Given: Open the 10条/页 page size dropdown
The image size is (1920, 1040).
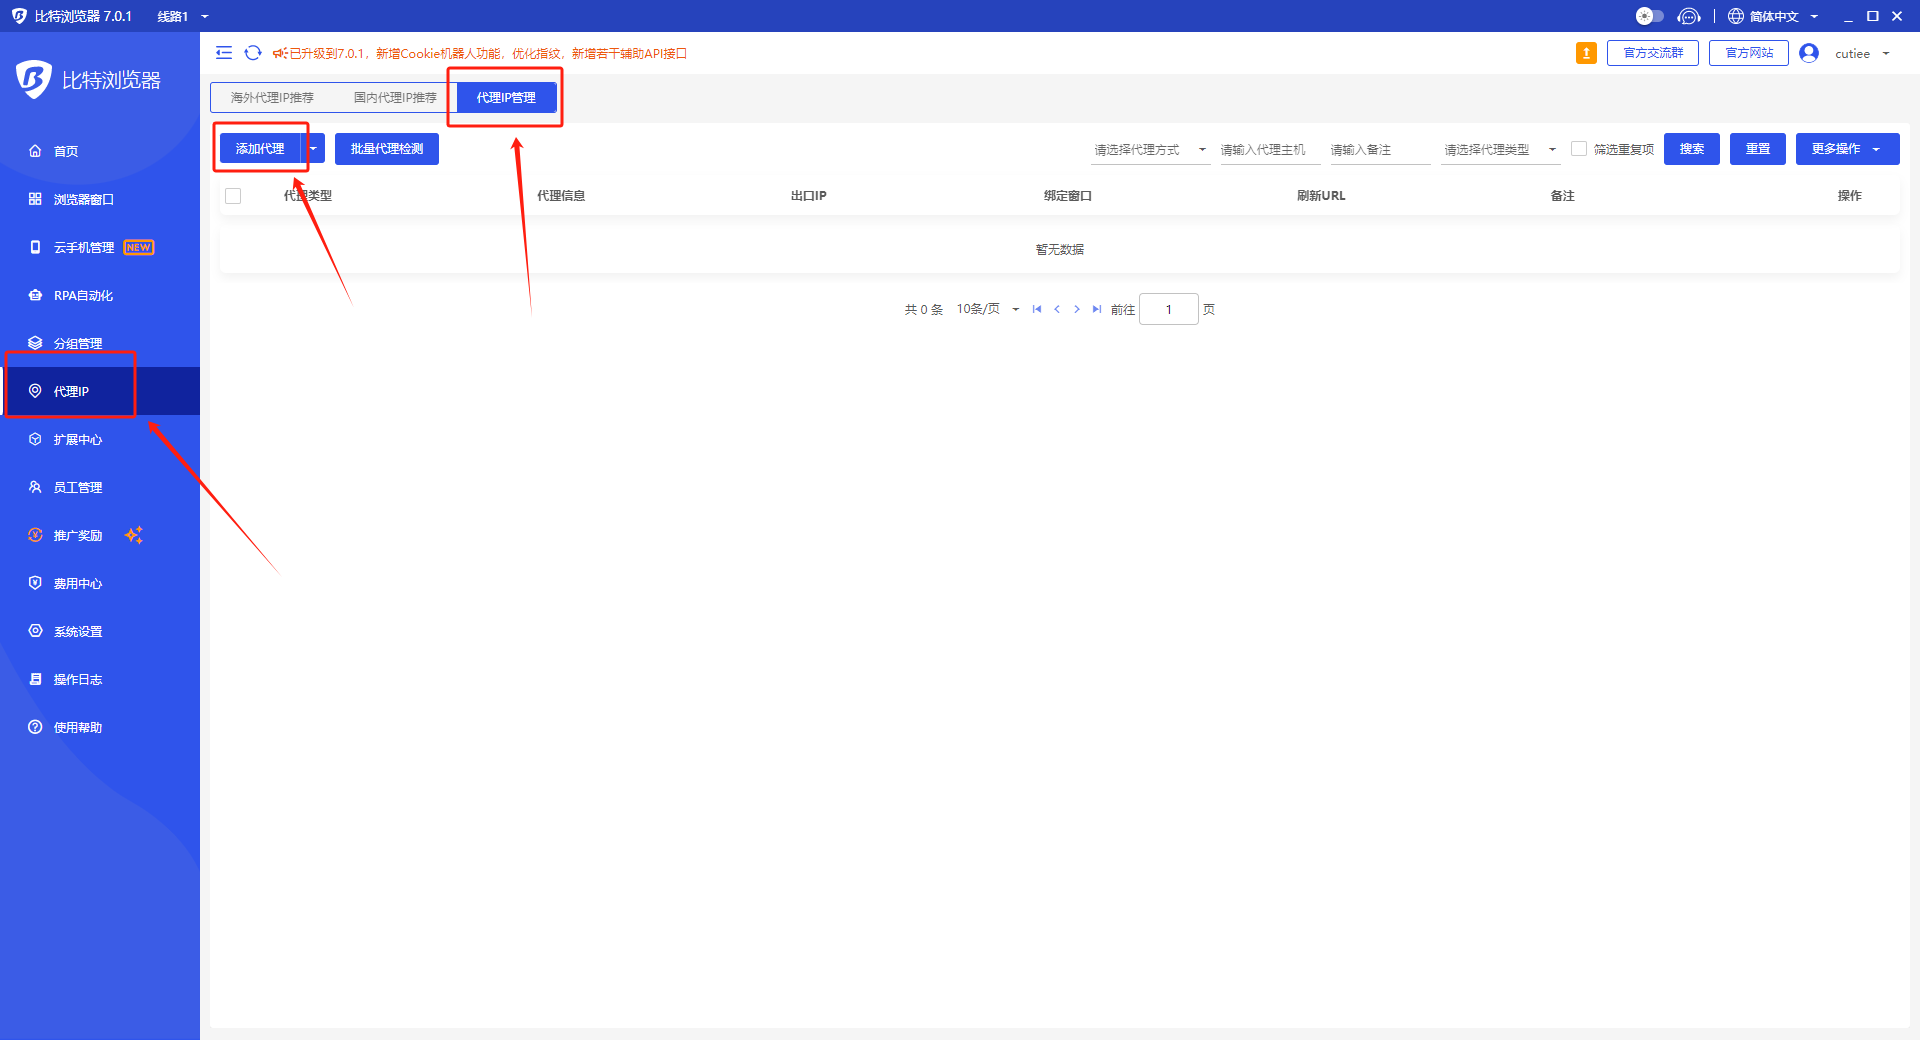Looking at the screenshot, I should (988, 309).
